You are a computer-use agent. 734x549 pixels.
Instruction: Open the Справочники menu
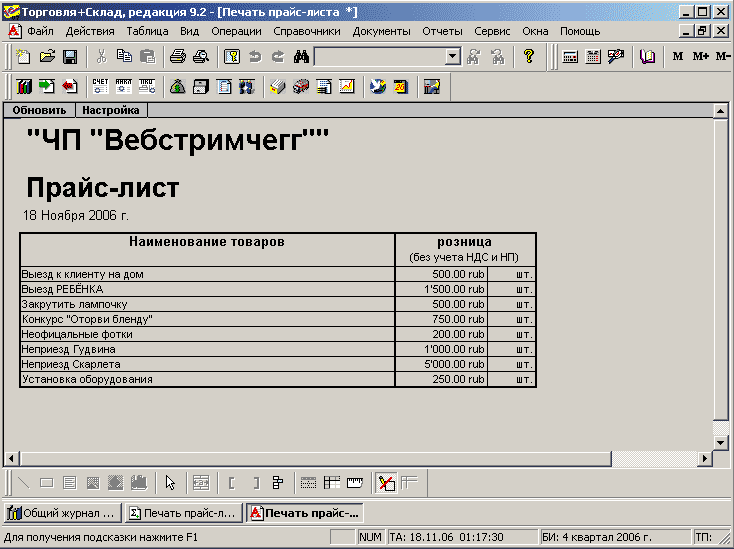click(306, 31)
